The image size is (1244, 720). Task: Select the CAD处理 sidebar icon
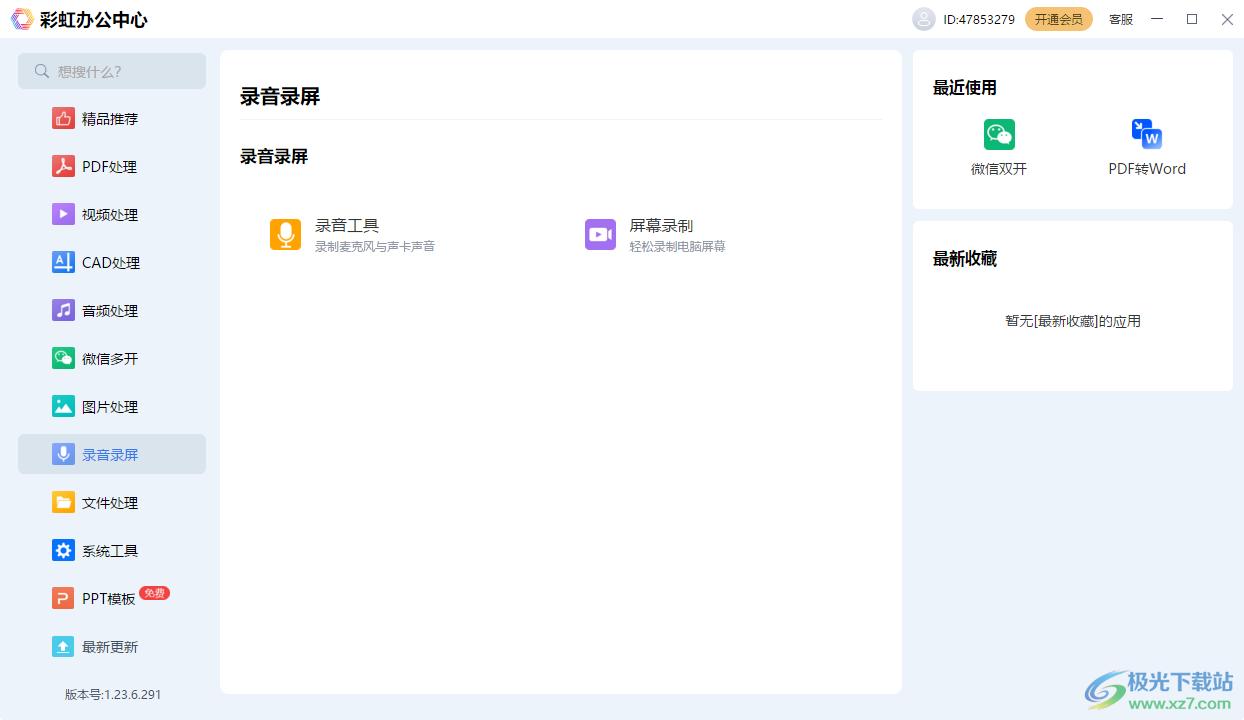[63, 263]
